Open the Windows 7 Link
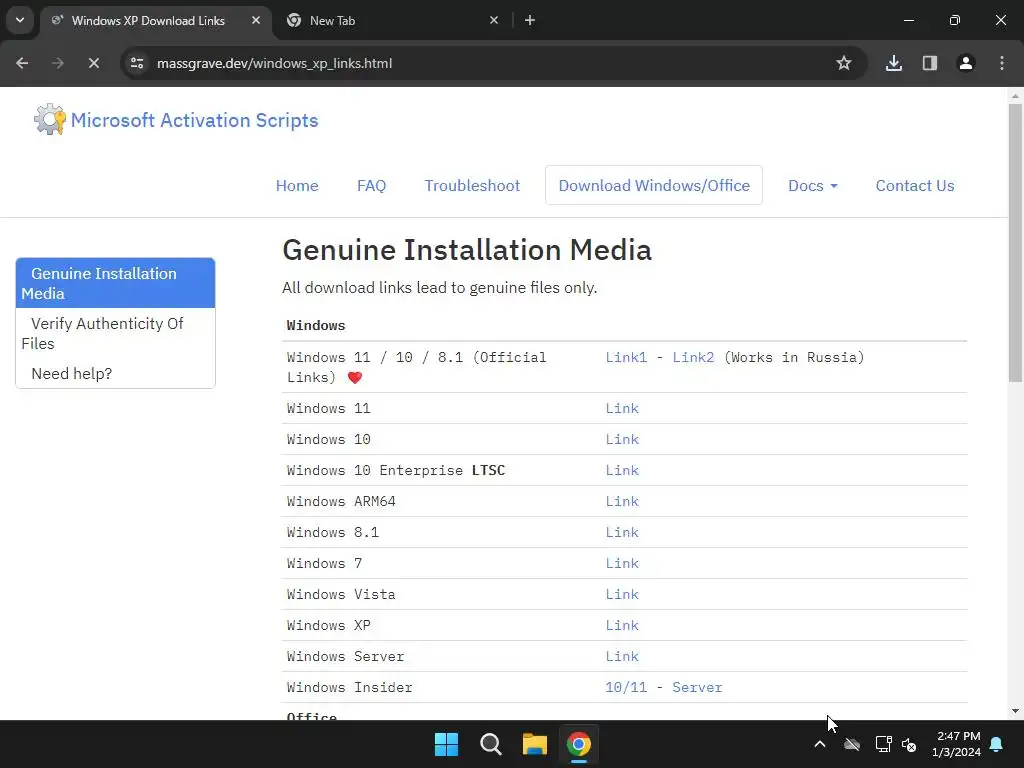The height and width of the screenshot is (768, 1024). pyautogui.click(x=622, y=564)
